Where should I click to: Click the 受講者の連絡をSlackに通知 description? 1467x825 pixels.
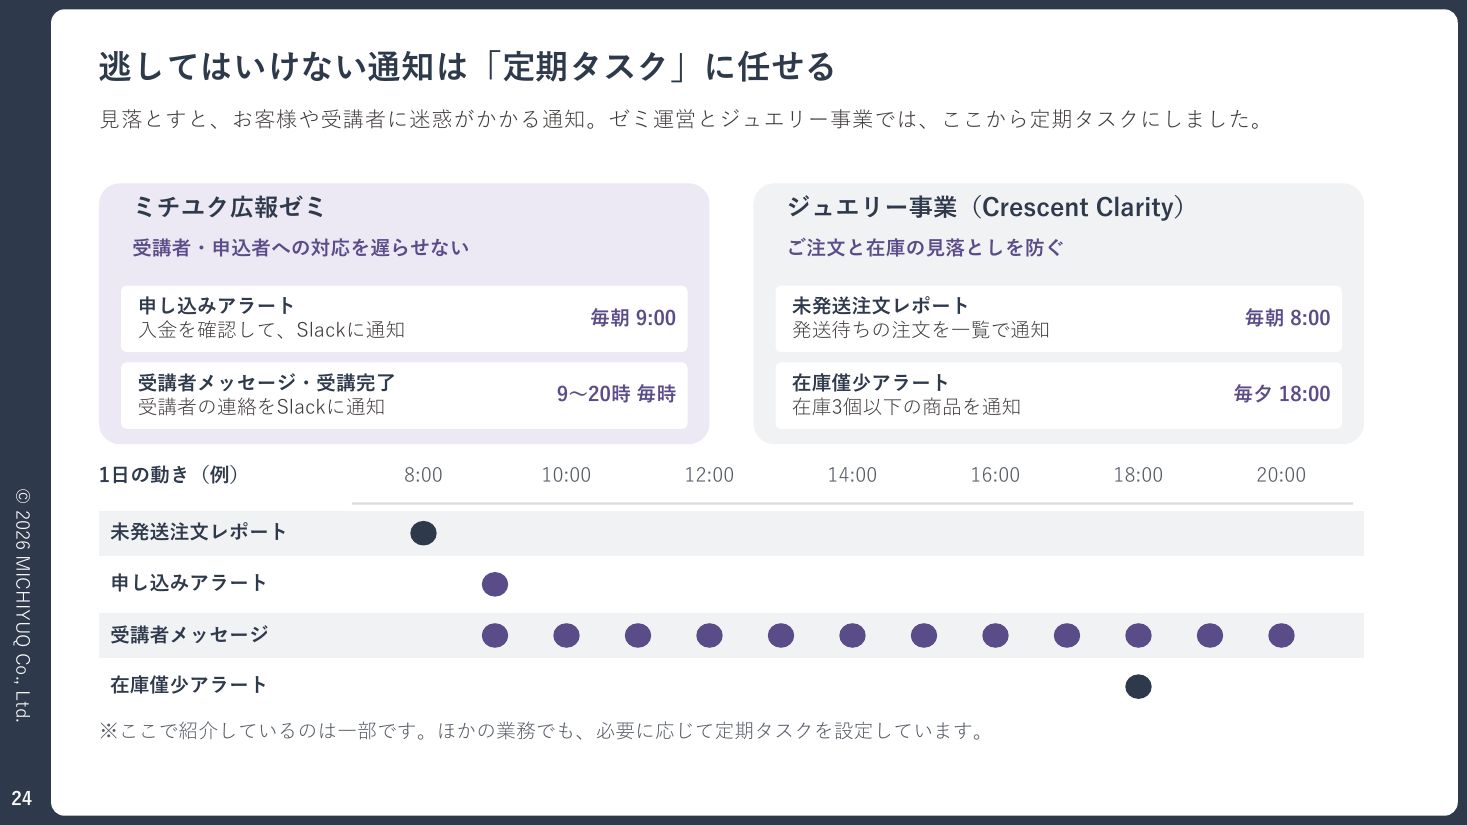261,406
